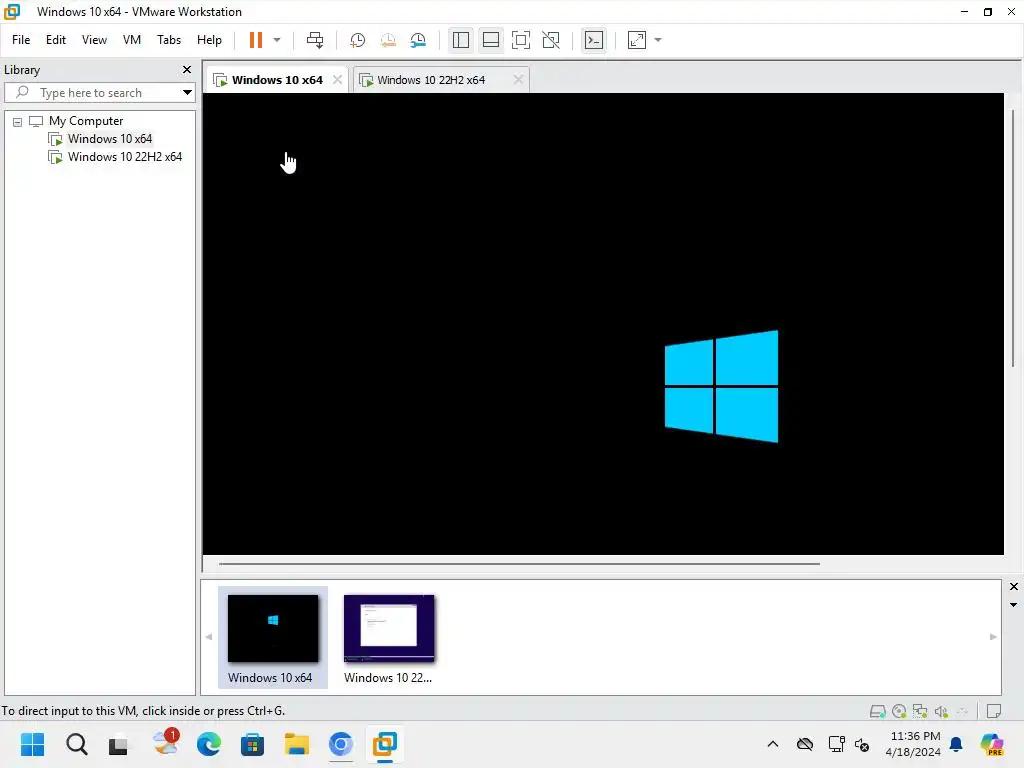Select the Windows 10 x64 thumbnail
This screenshot has width=1024, height=768.
[x=273, y=637]
